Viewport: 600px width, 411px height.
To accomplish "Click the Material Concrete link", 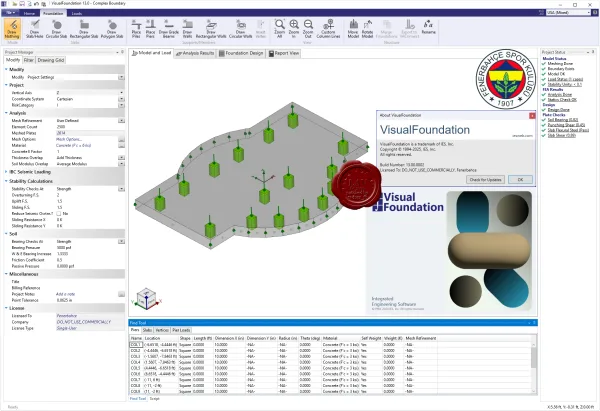I will tap(73, 145).
